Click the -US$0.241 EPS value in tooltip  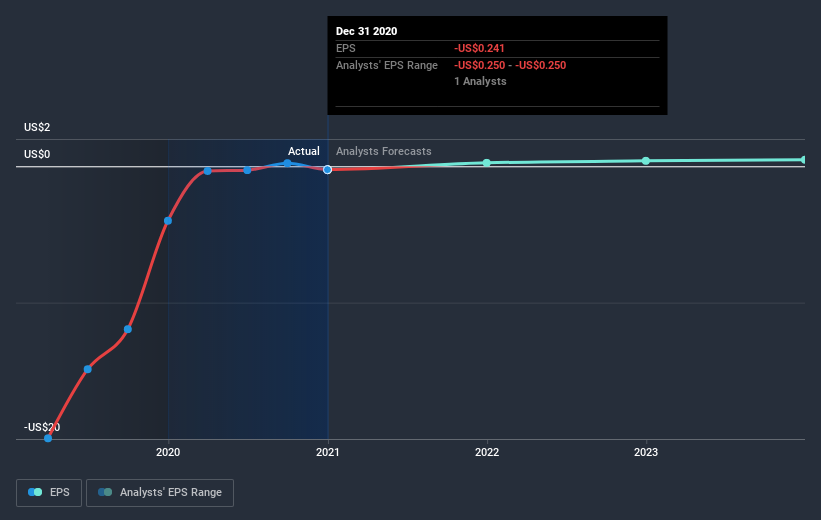pyautogui.click(x=480, y=48)
